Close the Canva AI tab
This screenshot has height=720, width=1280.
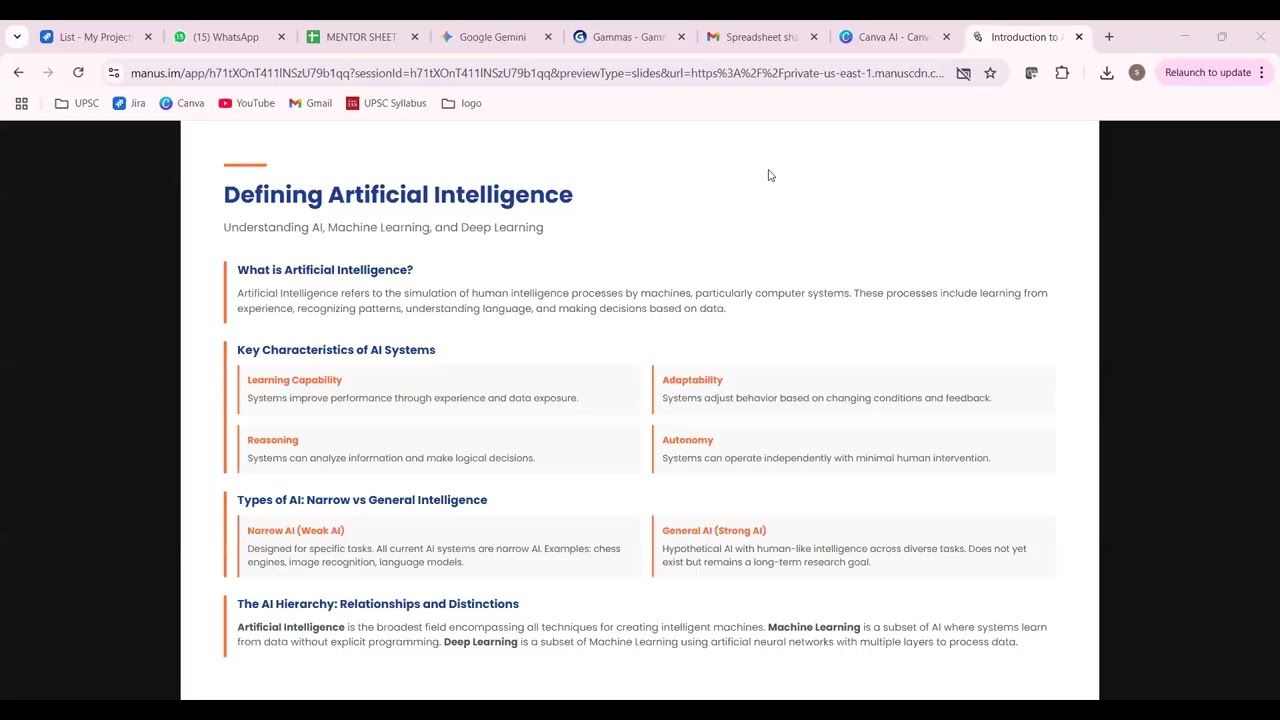pyautogui.click(x=946, y=37)
